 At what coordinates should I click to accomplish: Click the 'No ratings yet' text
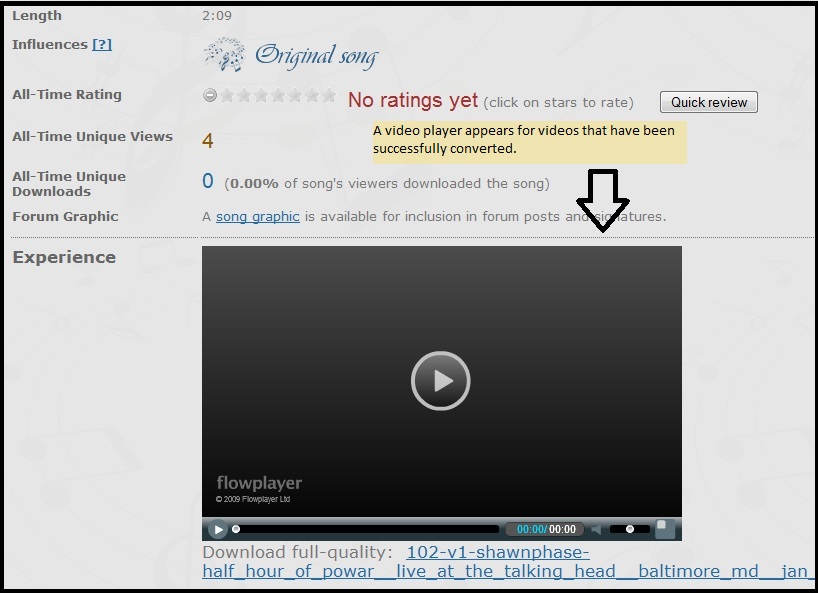(413, 100)
